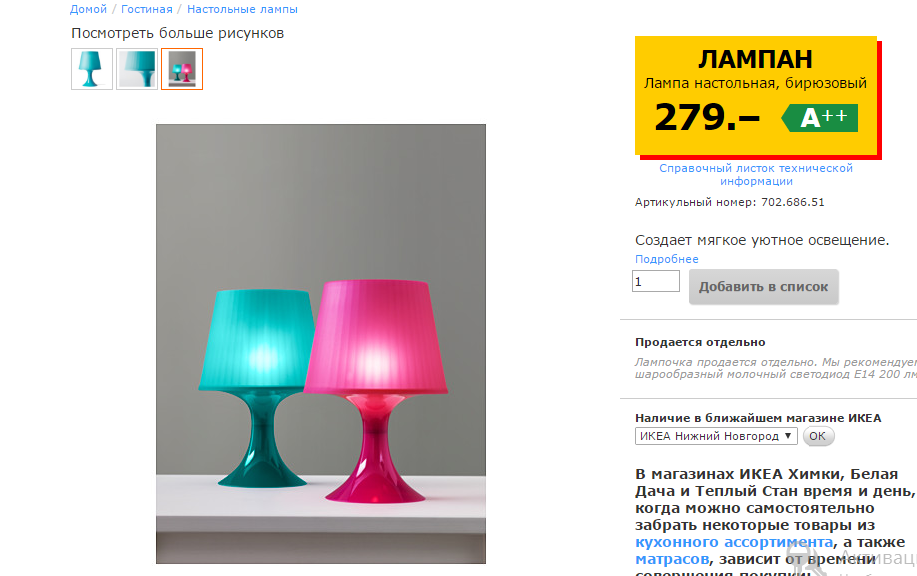
Task: Open the матрасов link
Action: (672, 559)
